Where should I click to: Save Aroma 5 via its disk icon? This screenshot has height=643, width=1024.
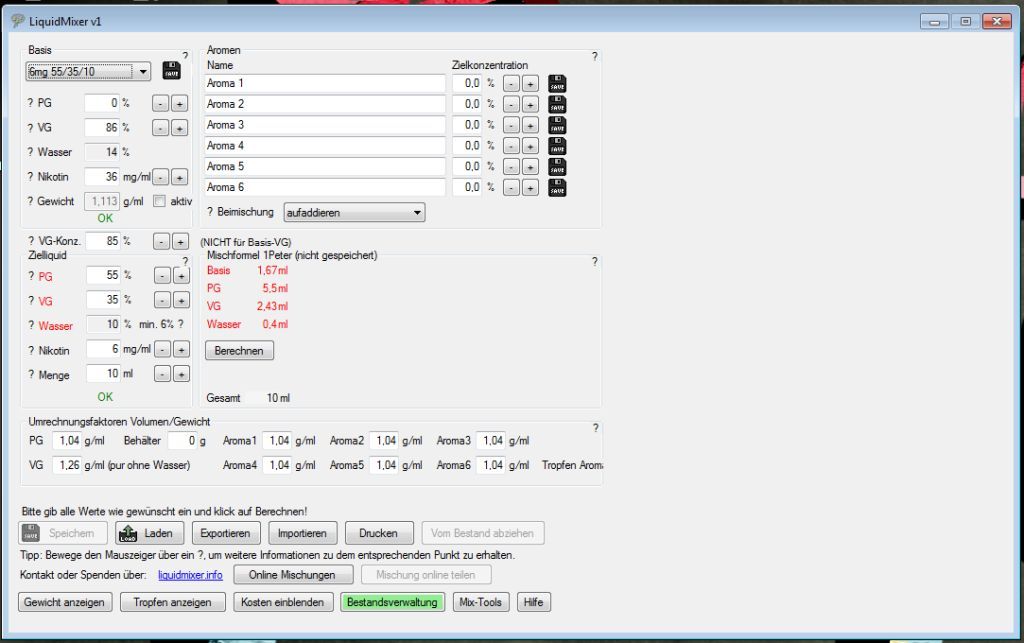click(557, 167)
